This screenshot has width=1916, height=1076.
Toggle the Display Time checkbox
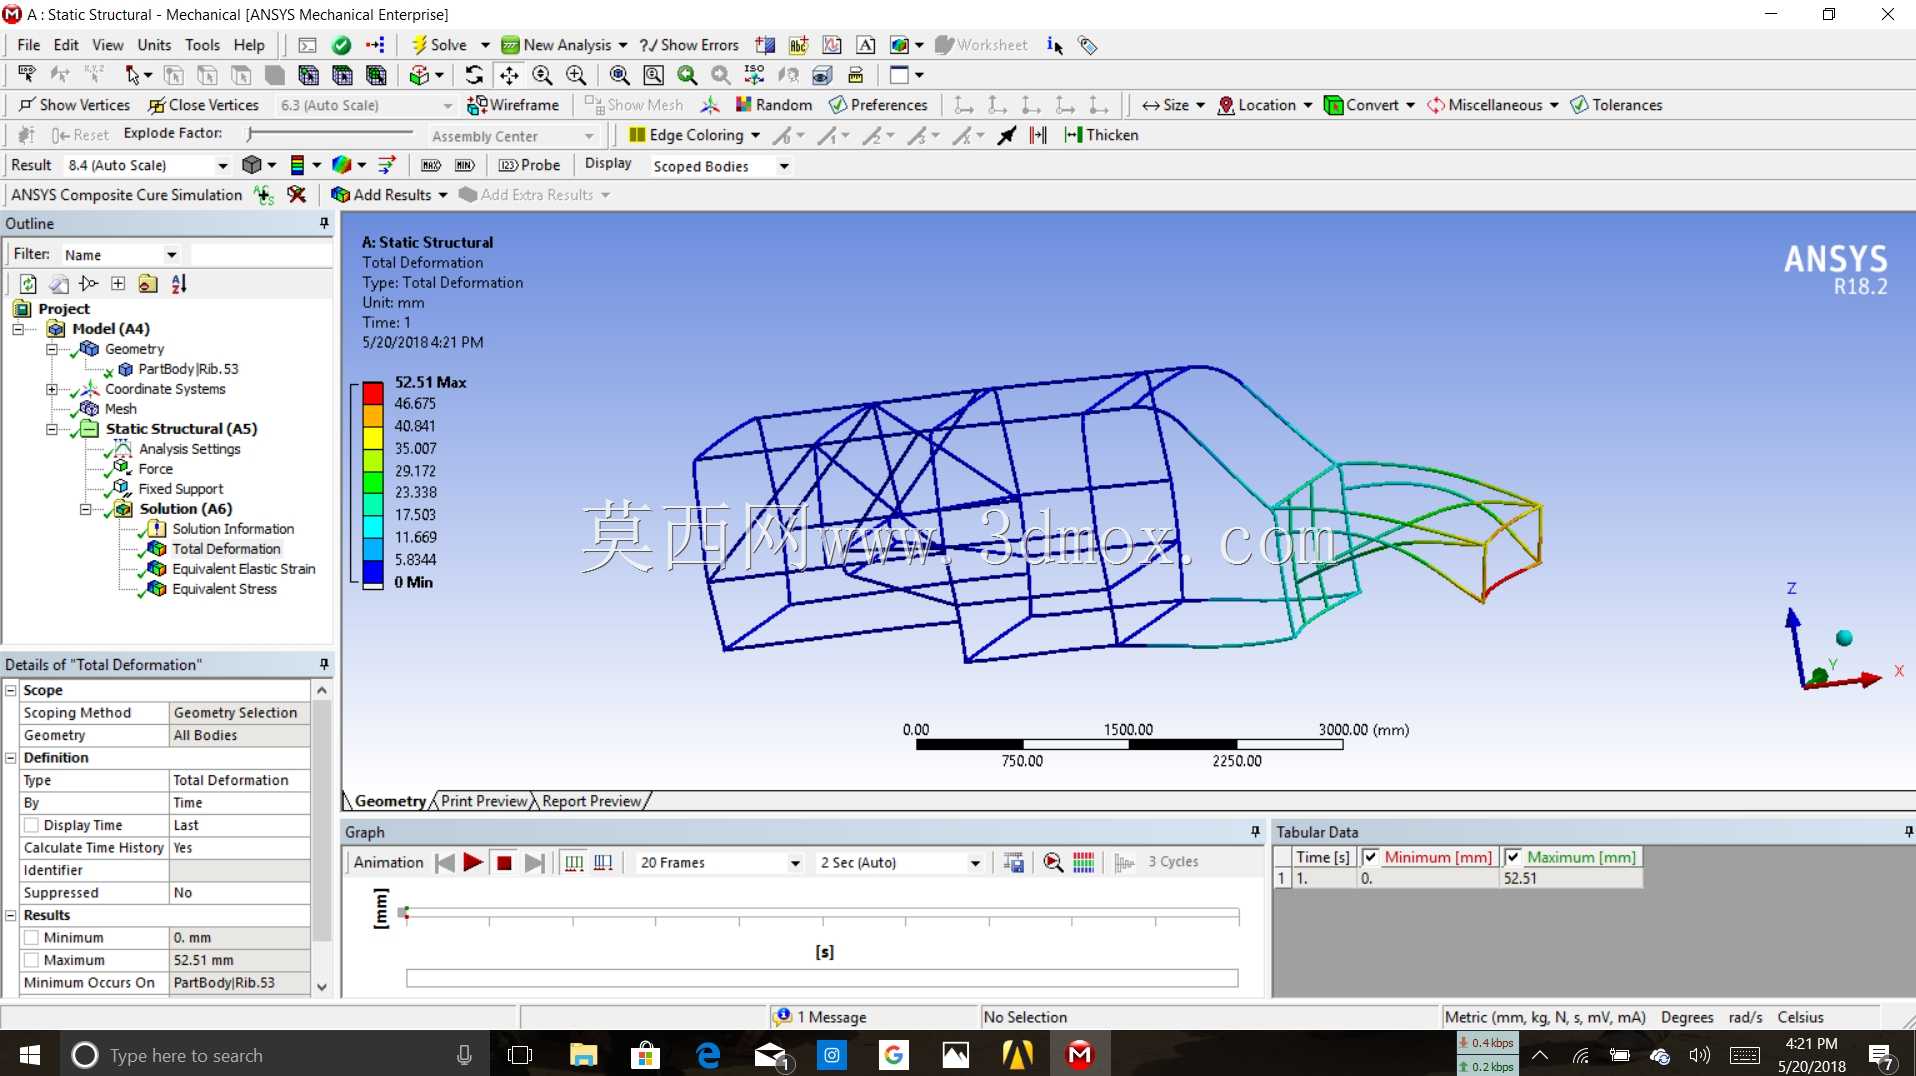click(32, 826)
